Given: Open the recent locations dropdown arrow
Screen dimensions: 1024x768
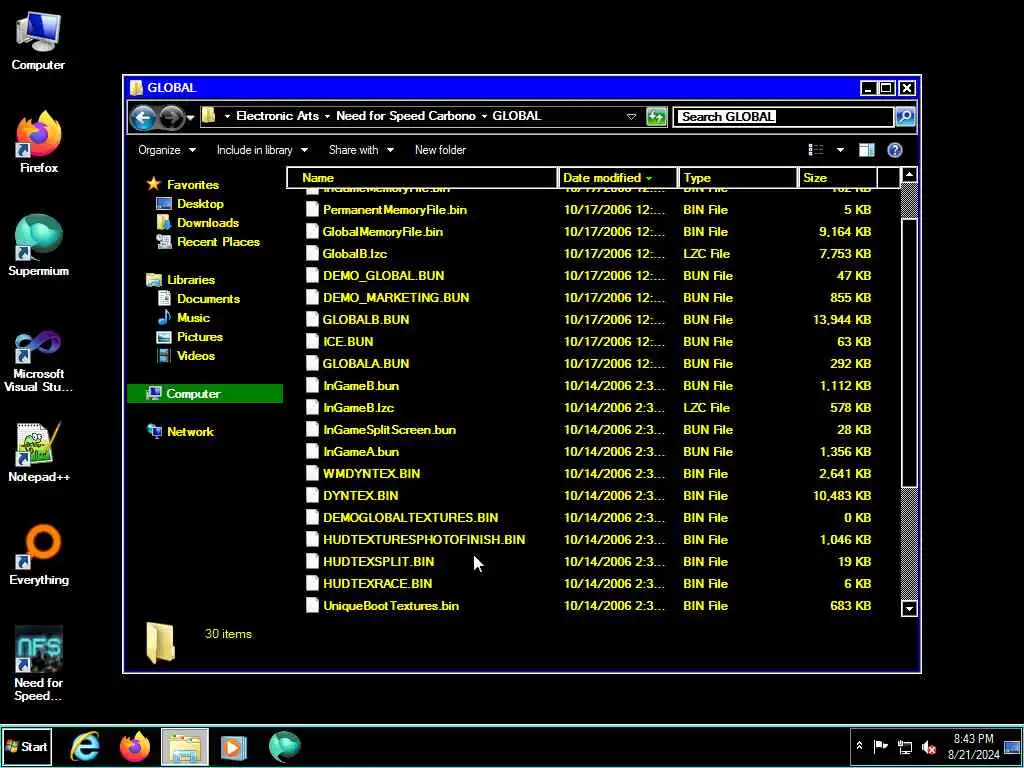Looking at the screenshot, I should tap(190, 118).
